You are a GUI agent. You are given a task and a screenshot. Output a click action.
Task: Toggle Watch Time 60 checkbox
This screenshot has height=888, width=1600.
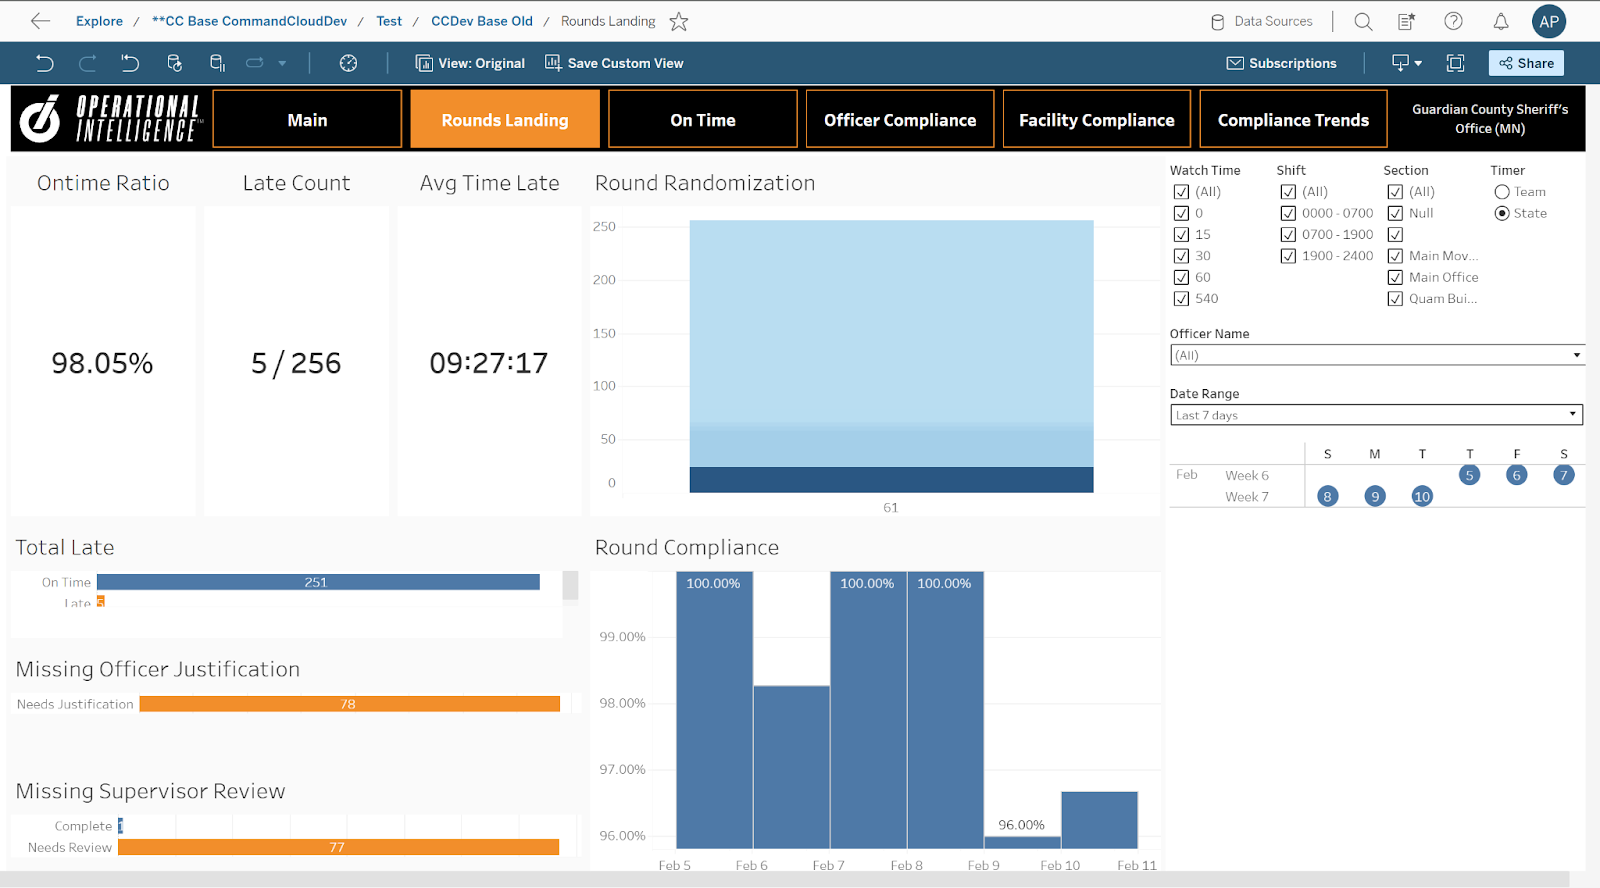pos(1181,277)
